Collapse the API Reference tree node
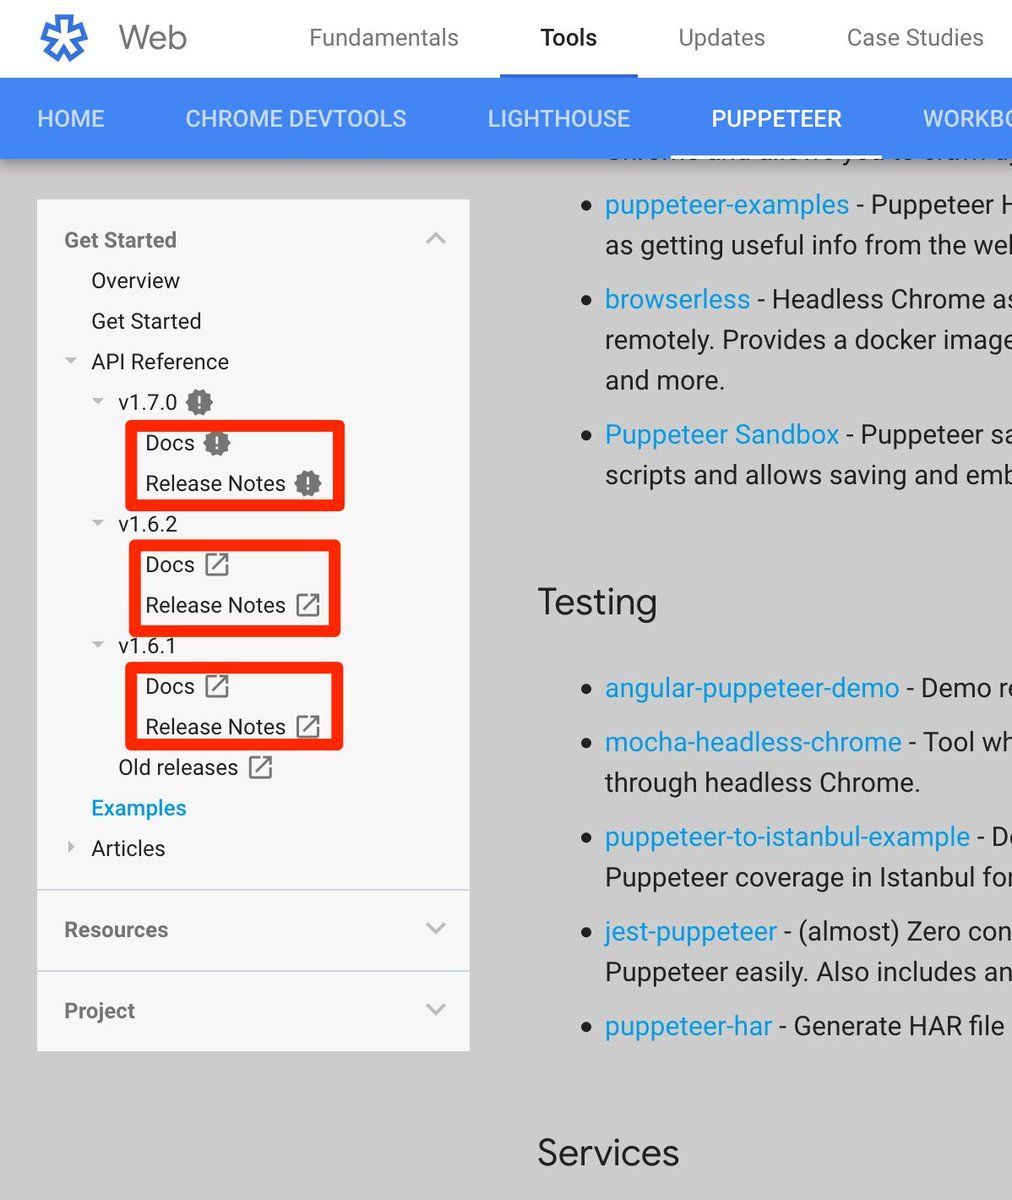 coord(71,361)
